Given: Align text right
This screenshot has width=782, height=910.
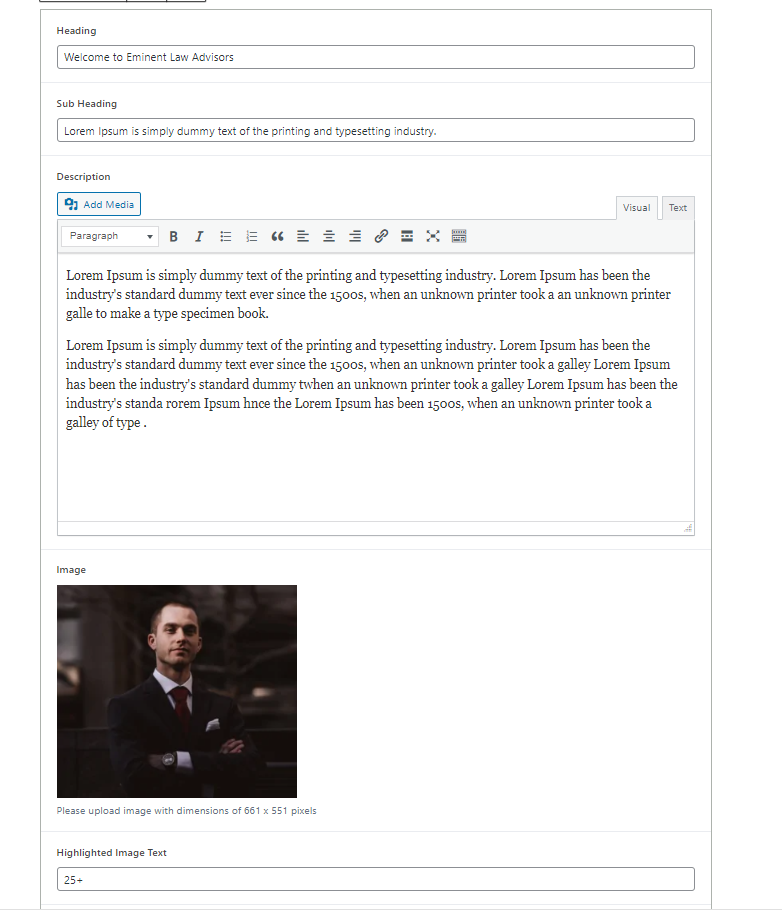Looking at the screenshot, I should [x=355, y=236].
